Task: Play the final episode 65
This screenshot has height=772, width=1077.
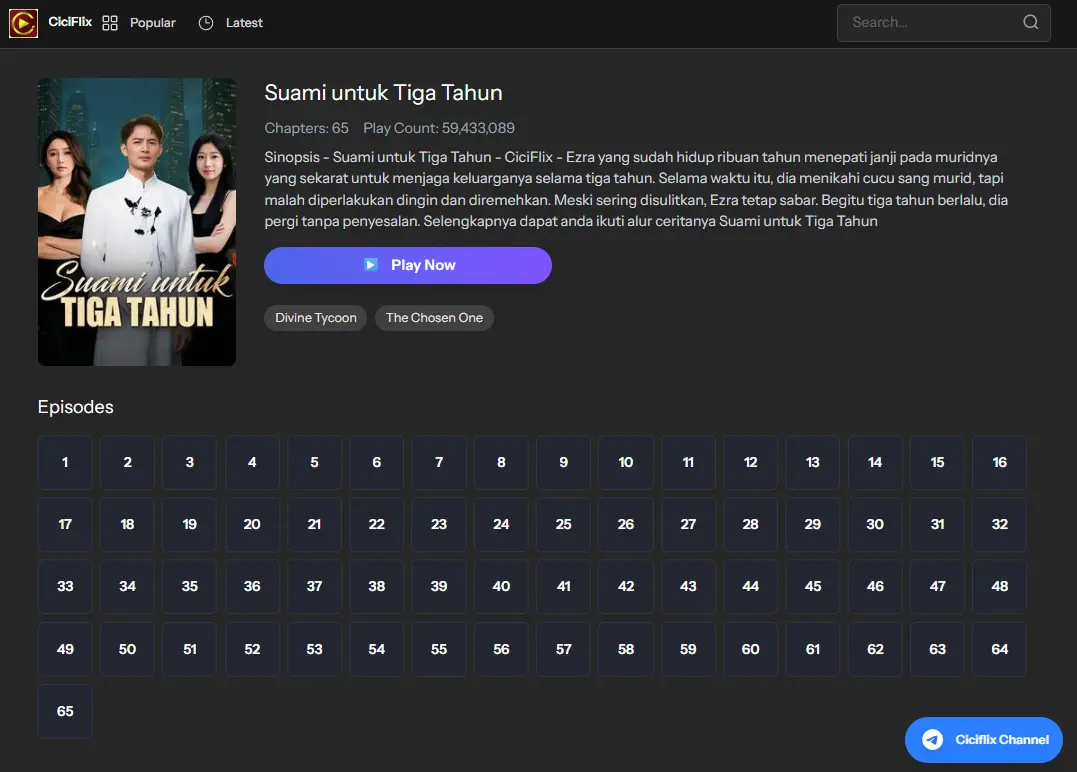Action: coord(65,711)
